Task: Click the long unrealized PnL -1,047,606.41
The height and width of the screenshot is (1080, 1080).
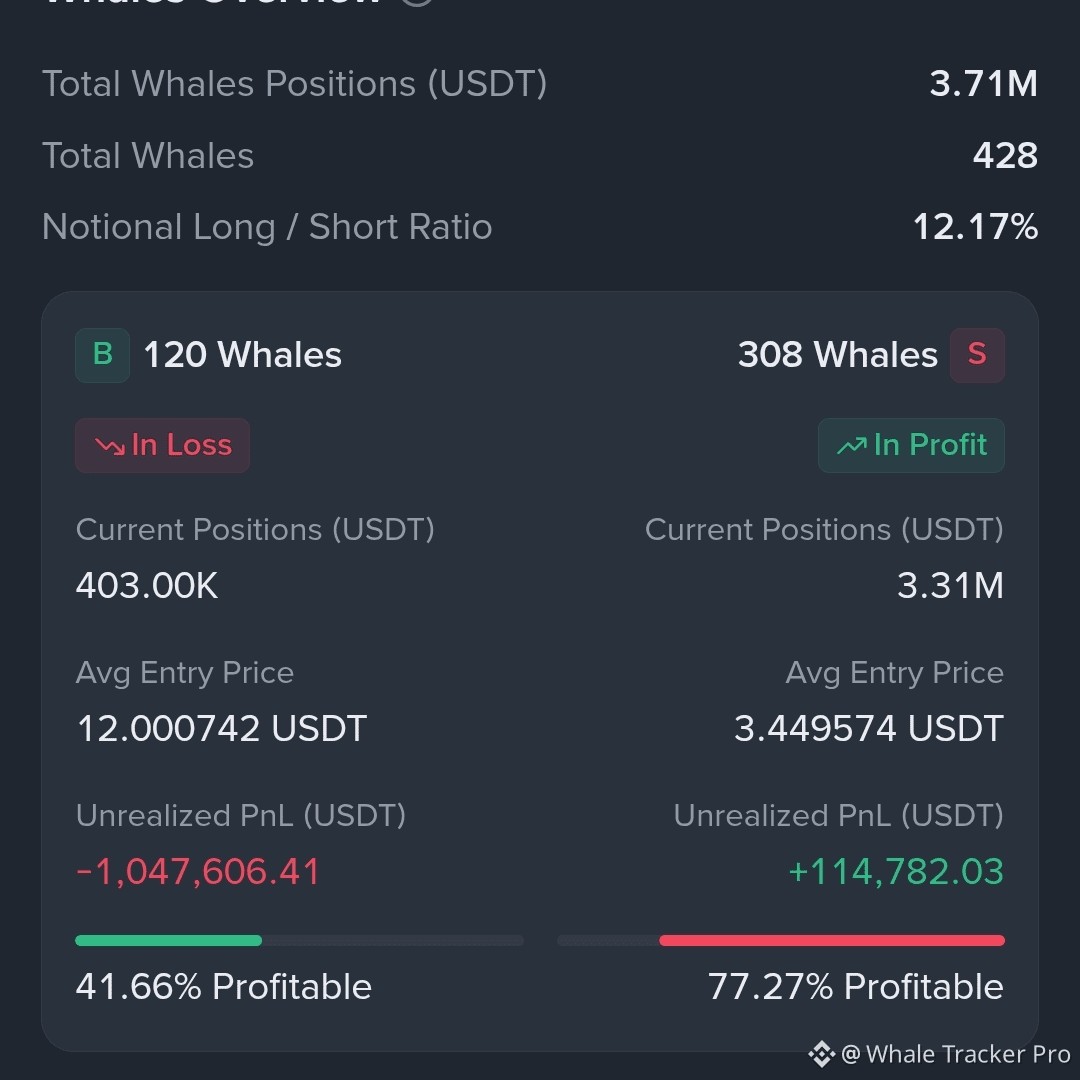Action: point(198,871)
